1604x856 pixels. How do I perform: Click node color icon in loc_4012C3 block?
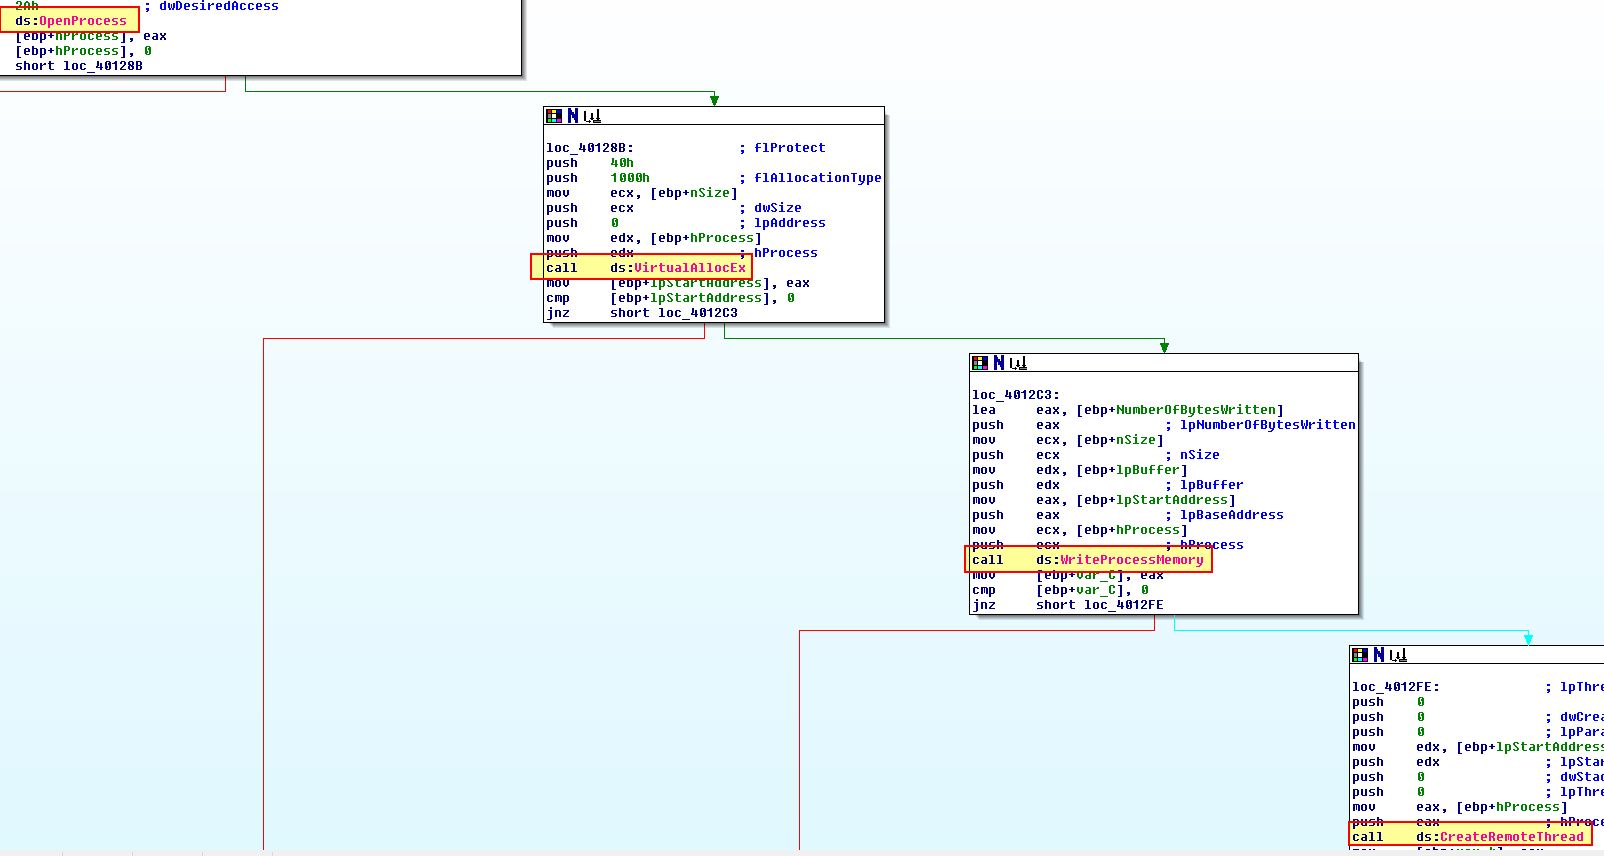[x=980, y=363]
